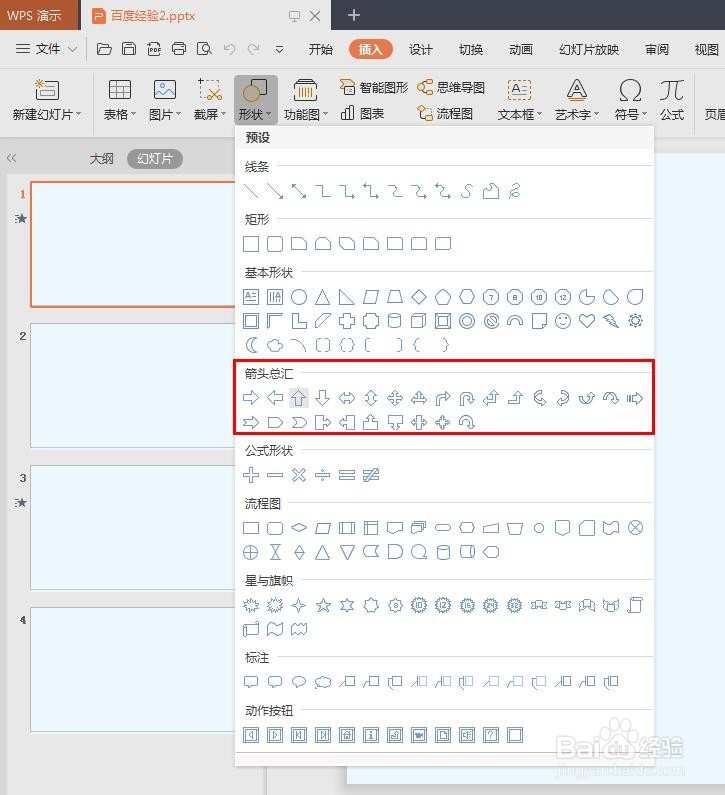The width and height of the screenshot is (725, 795).
Task: Insert 智能图形 smart graphic
Action: click(x=374, y=87)
